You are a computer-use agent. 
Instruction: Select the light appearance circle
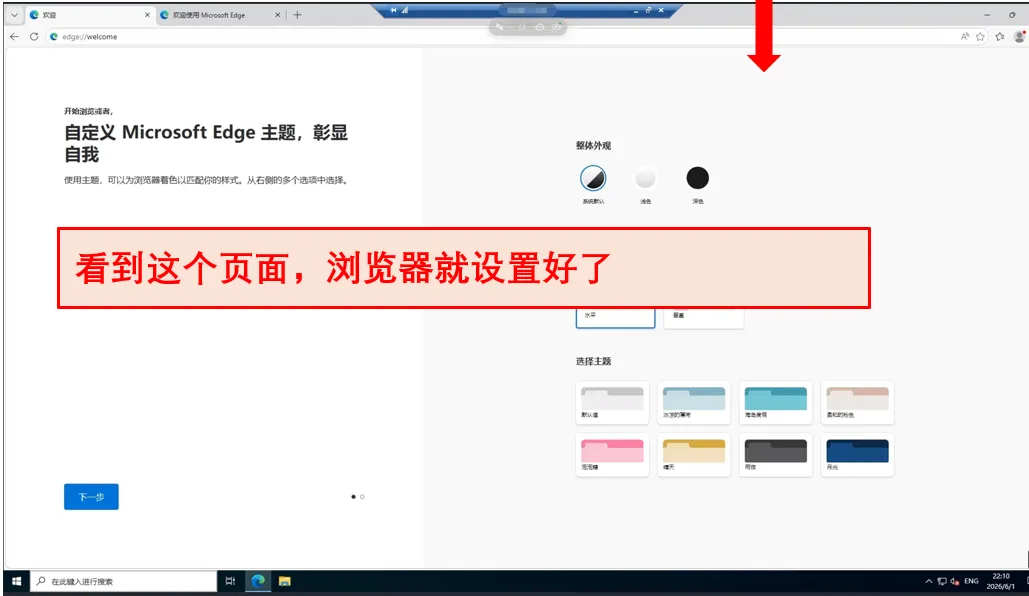645,178
